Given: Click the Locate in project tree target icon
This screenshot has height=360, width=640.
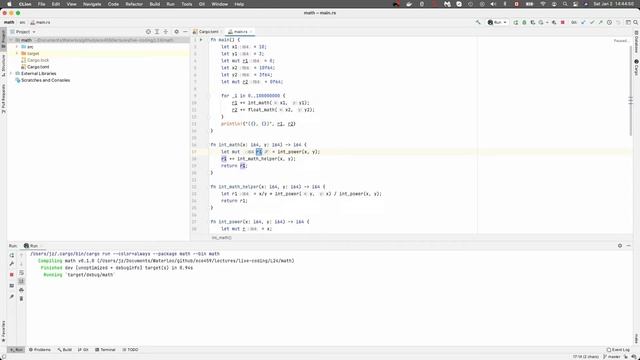Looking at the screenshot, I should click(148, 31).
